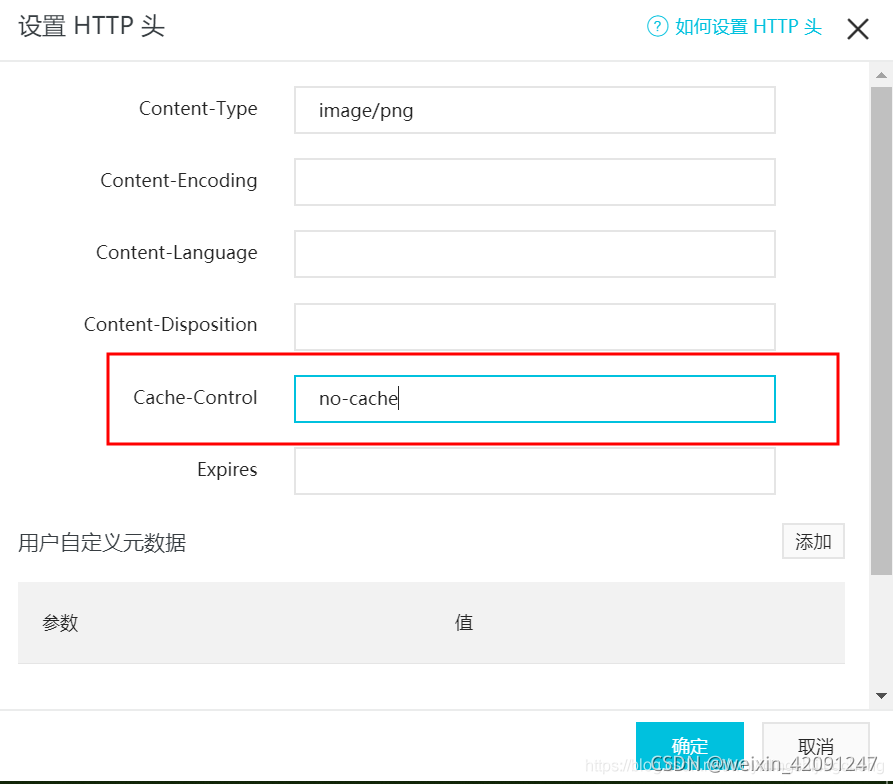Click the 参数 column header
Image resolution: width=893 pixels, height=784 pixels.
60,622
